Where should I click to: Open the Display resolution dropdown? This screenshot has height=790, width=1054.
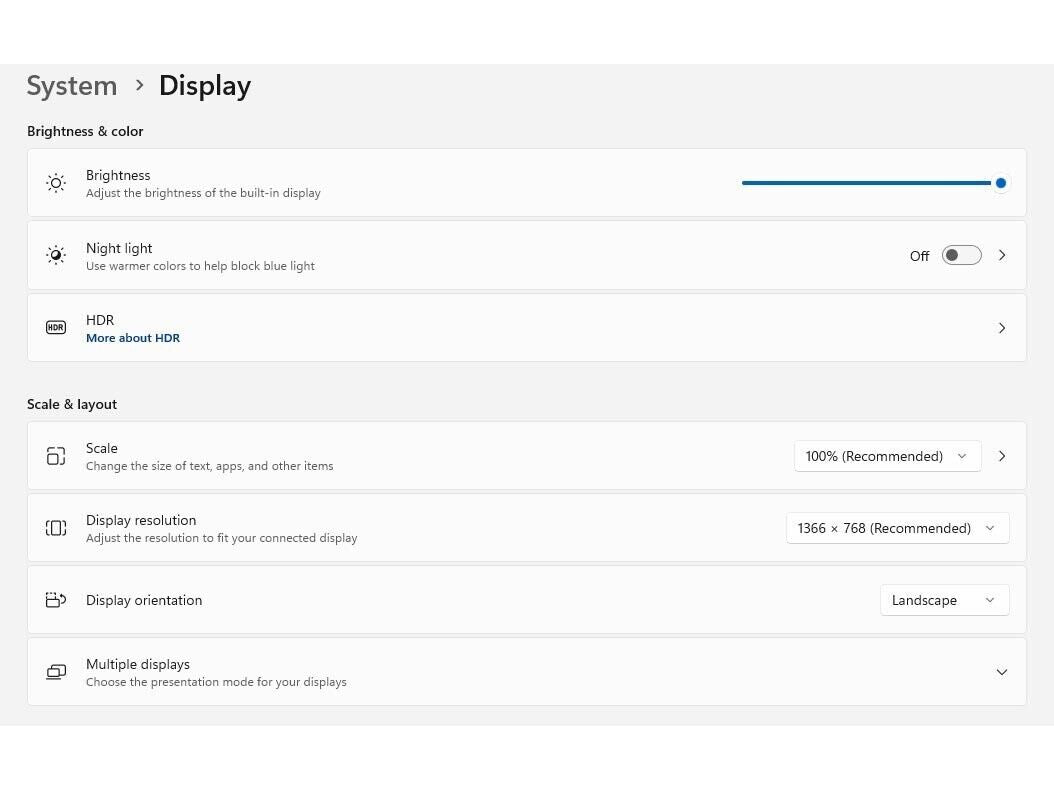pos(897,528)
